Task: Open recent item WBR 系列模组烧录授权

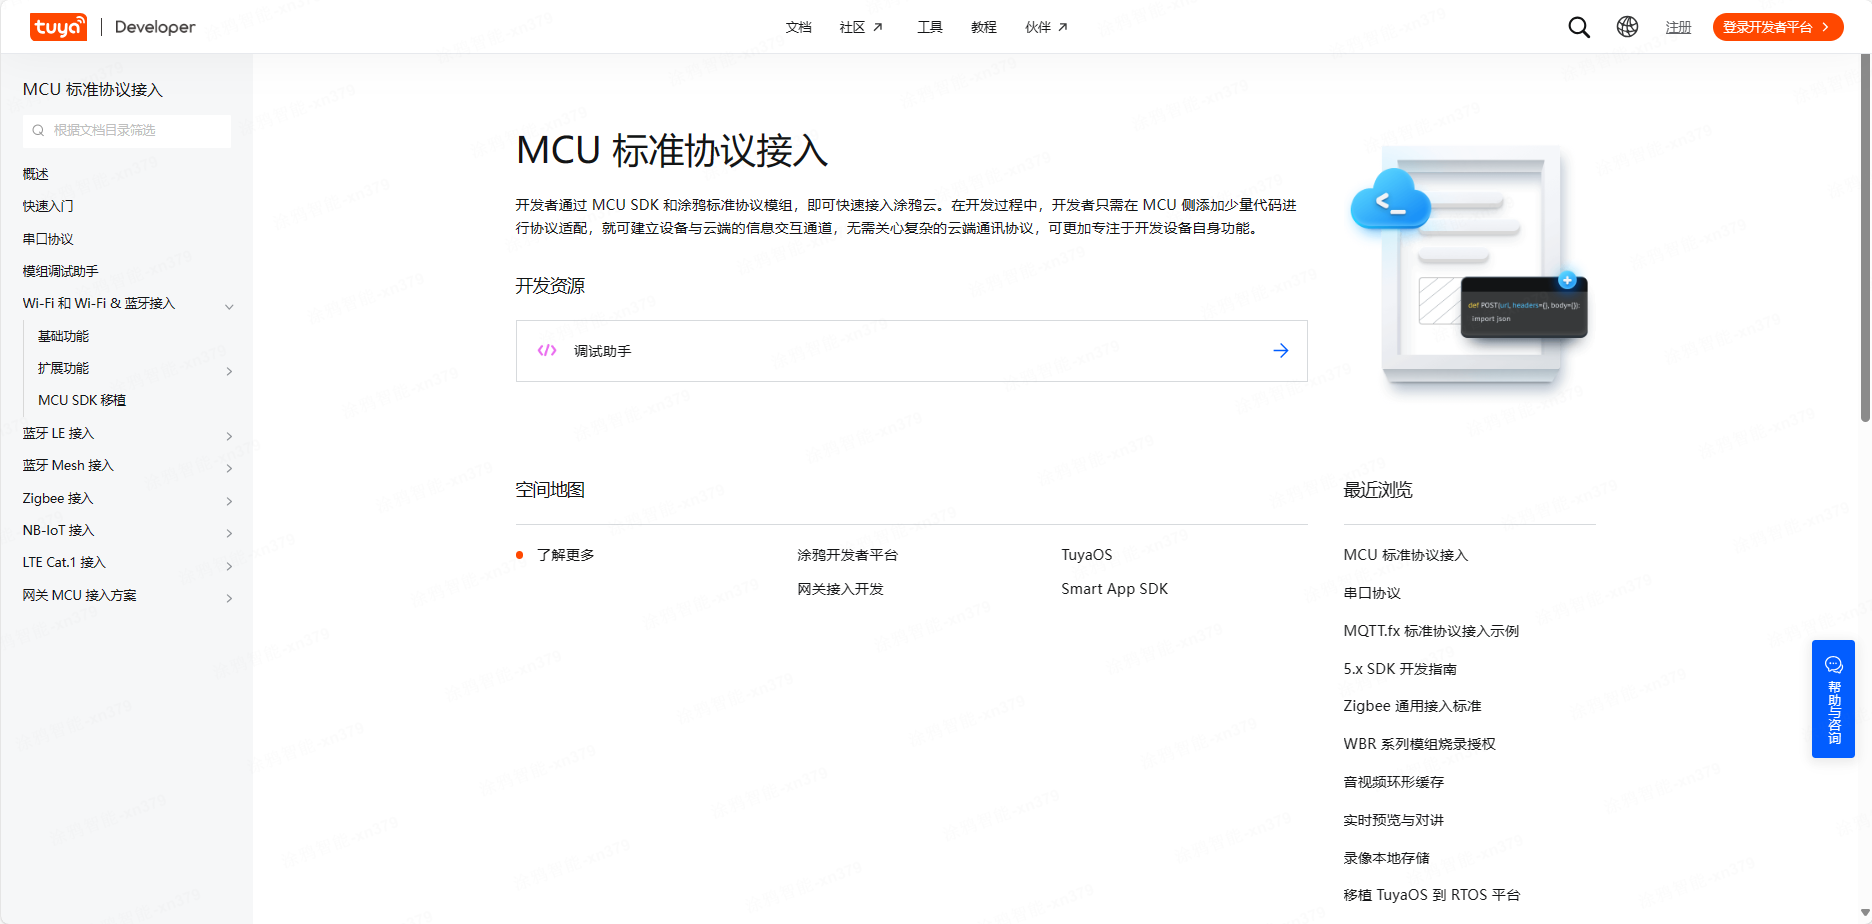Action: click(1419, 744)
